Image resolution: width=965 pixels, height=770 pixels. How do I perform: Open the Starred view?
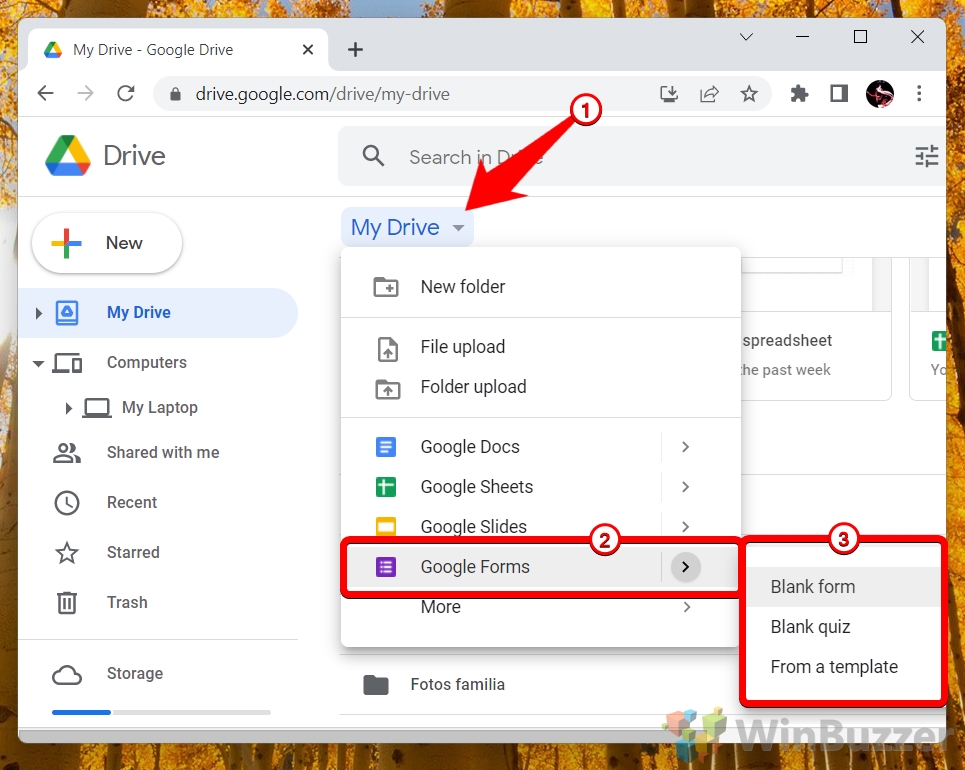pyautogui.click(x=133, y=552)
